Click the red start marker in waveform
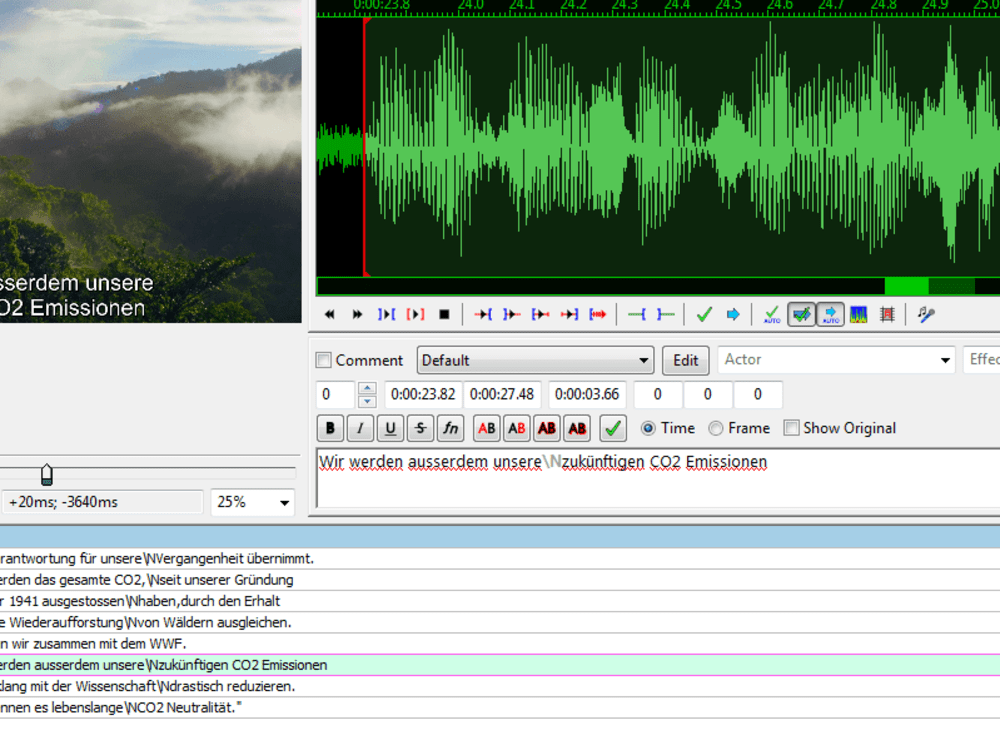This screenshot has height=750, width=1000. (365, 147)
